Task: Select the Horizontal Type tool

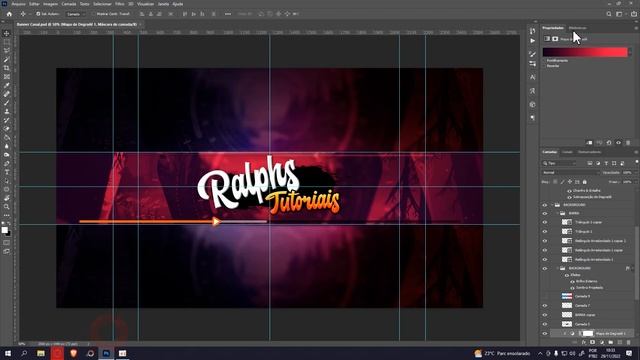Action: coord(7,172)
